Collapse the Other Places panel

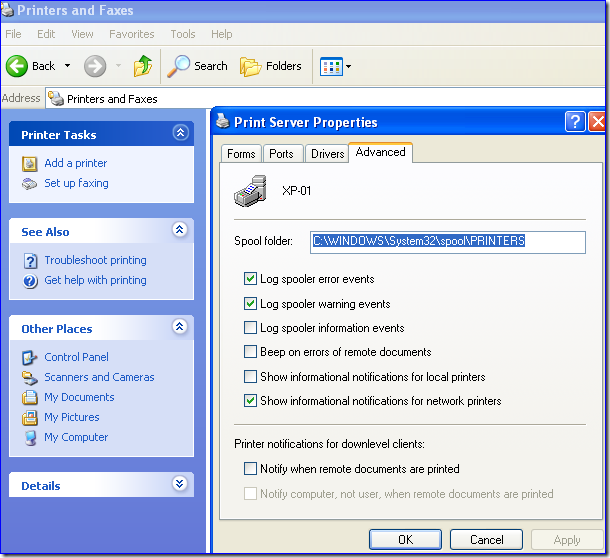coord(180,326)
